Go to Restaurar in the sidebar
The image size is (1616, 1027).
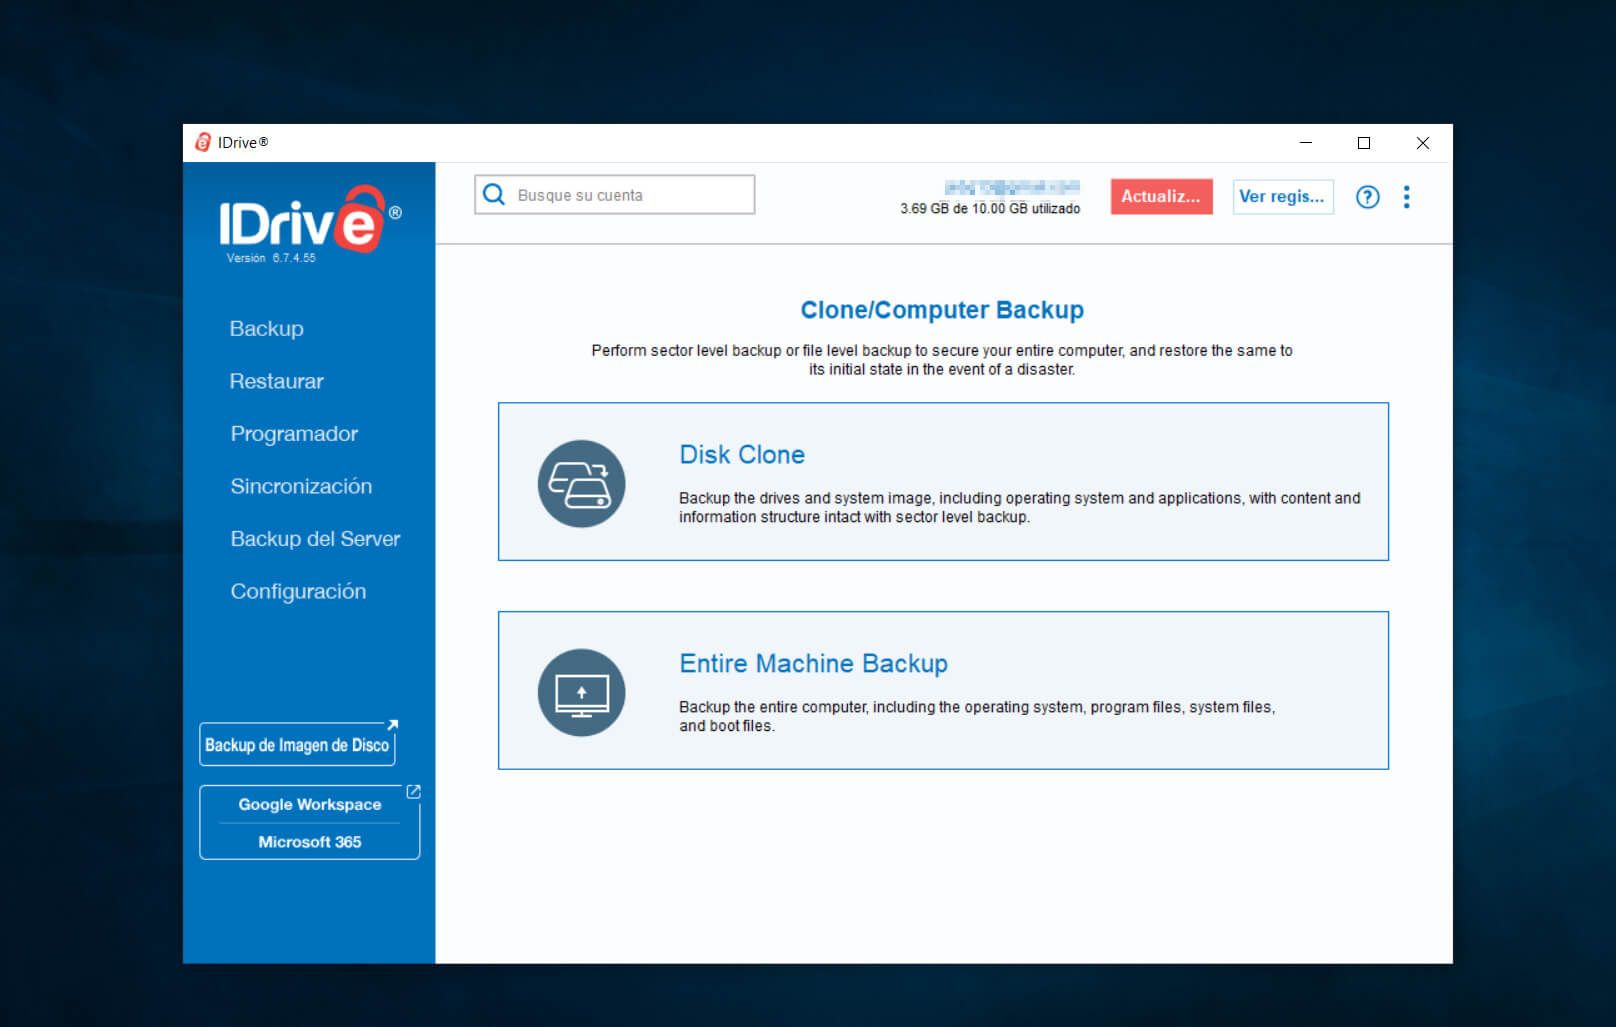tap(276, 381)
